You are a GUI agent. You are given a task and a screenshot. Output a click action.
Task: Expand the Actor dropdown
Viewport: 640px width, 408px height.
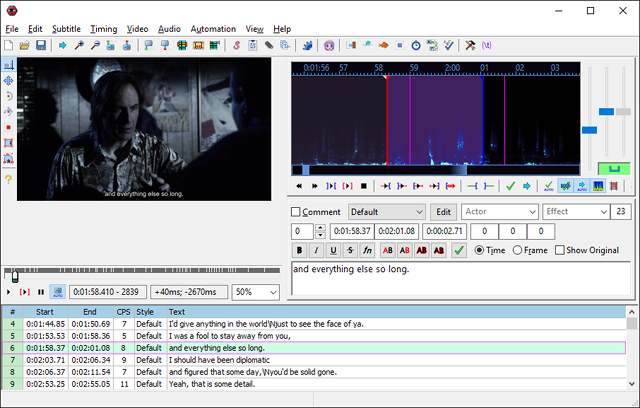[x=498, y=212]
